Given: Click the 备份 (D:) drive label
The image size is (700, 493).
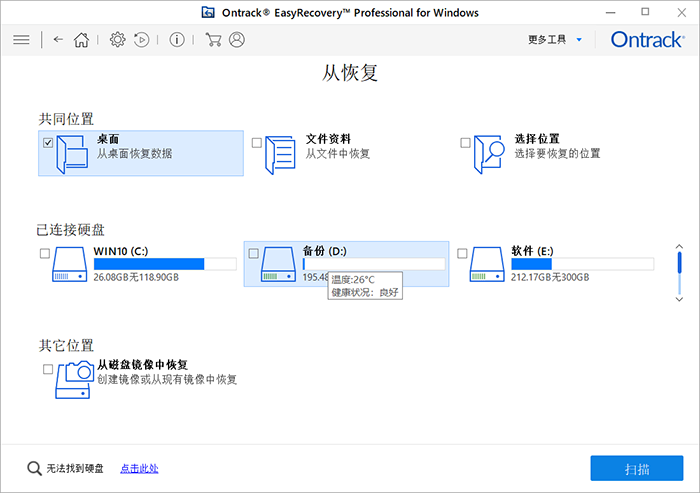Looking at the screenshot, I should click(x=325, y=251).
